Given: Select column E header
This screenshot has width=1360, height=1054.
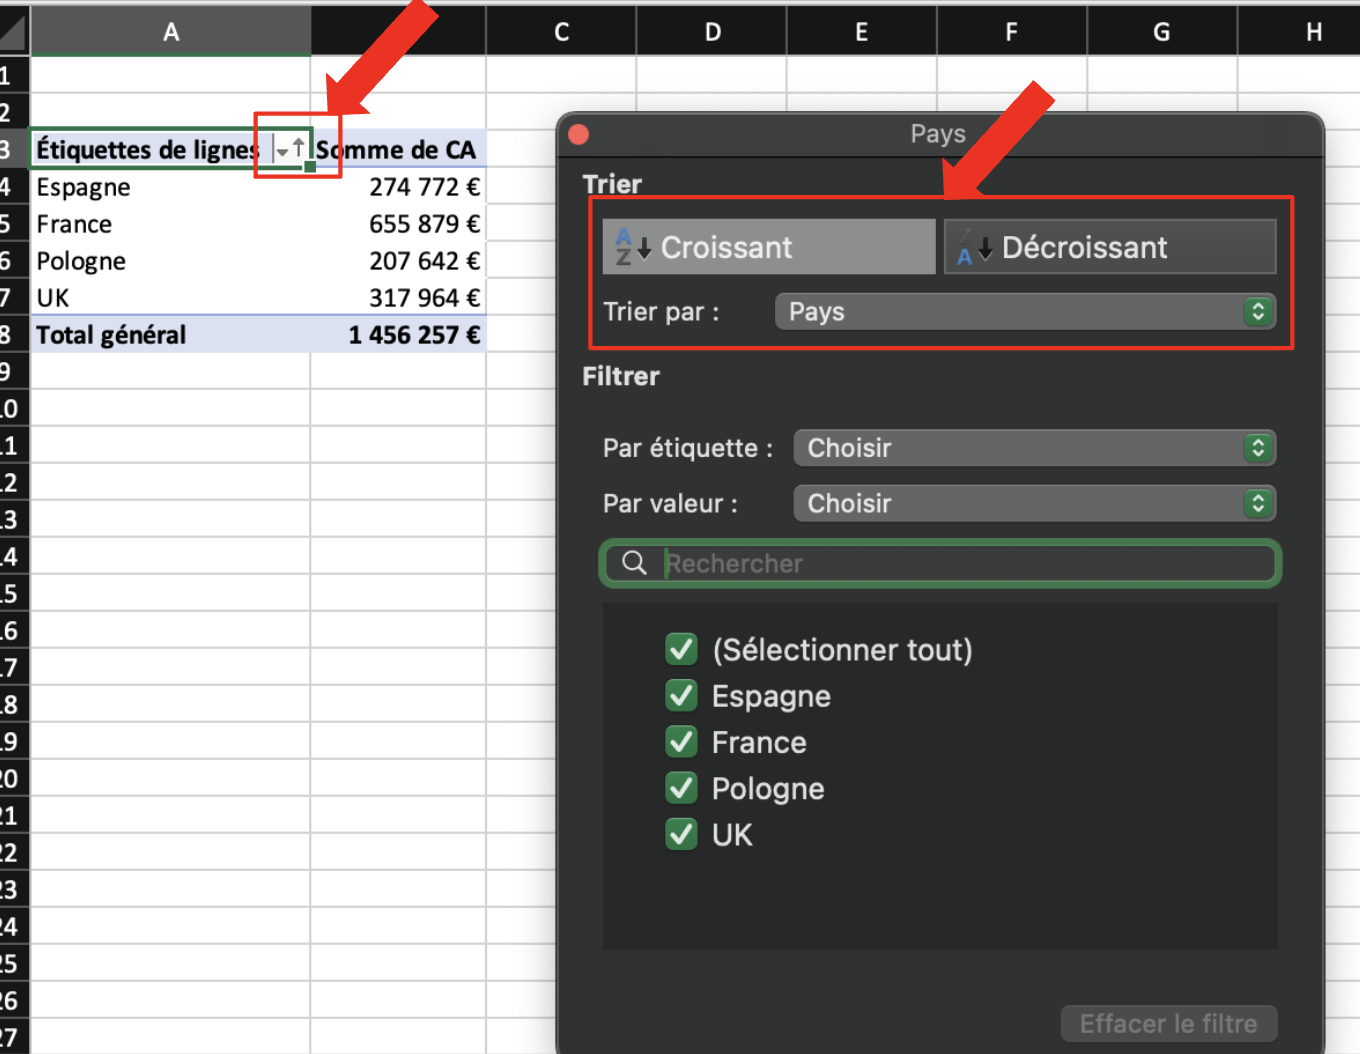Looking at the screenshot, I should 862,32.
